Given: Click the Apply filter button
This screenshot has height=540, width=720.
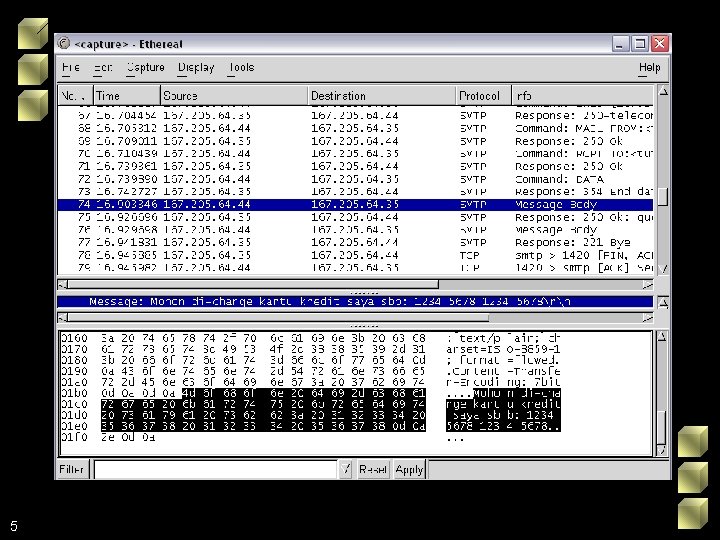Looking at the screenshot, I should coord(409,469).
